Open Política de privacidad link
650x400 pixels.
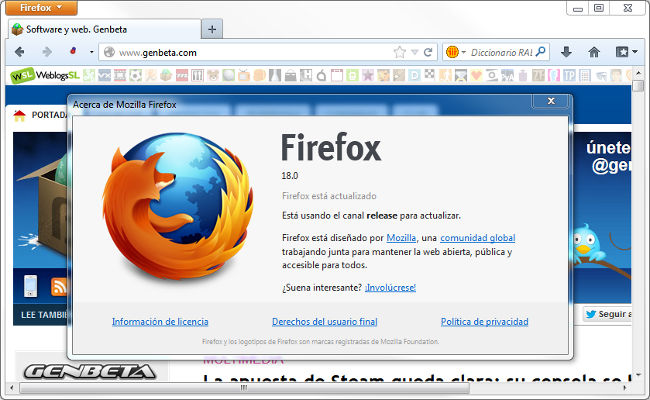pyautogui.click(x=485, y=321)
